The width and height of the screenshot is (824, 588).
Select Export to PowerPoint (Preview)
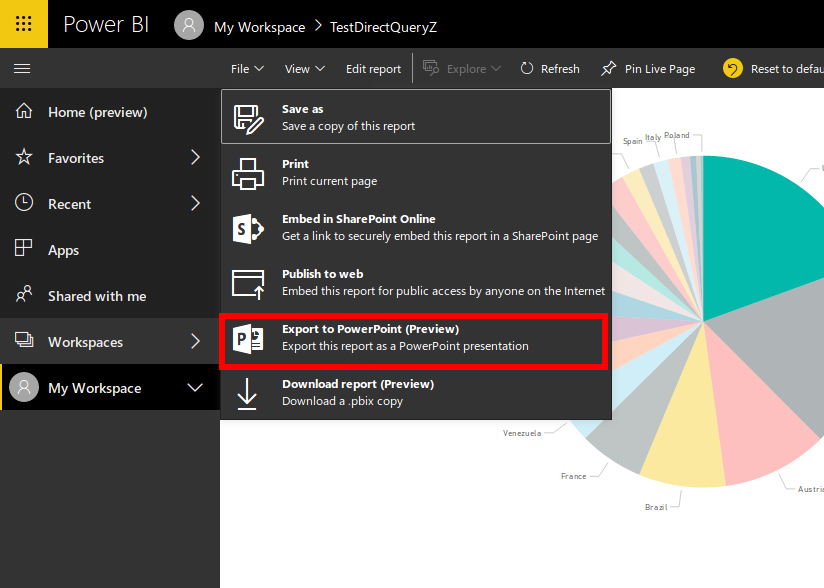click(414, 338)
